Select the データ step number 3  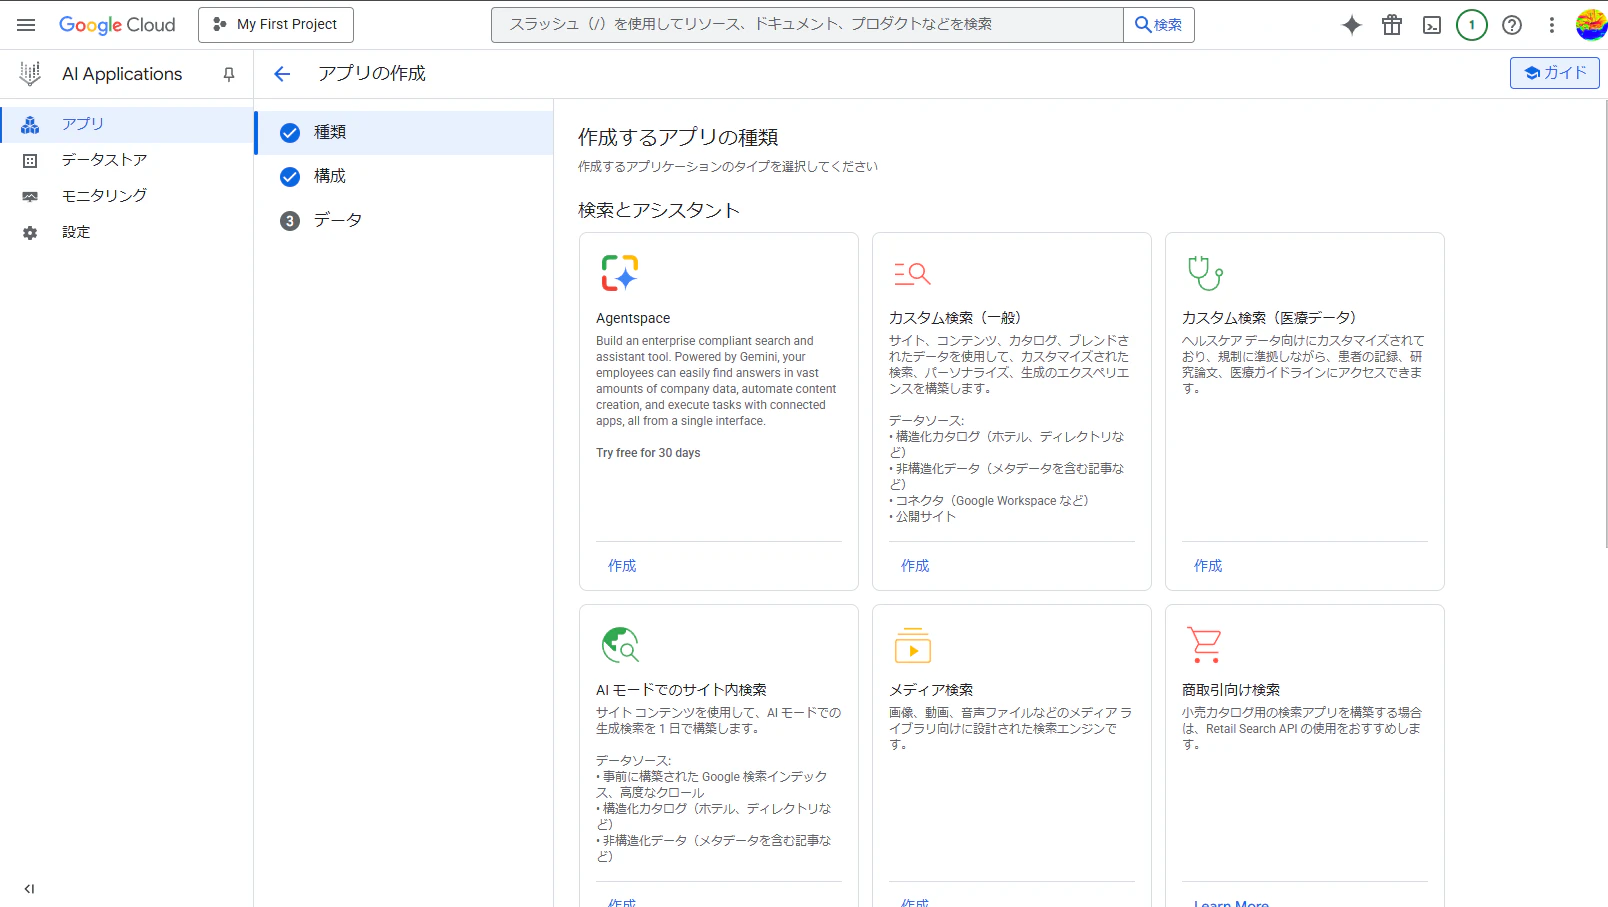tap(404, 221)
